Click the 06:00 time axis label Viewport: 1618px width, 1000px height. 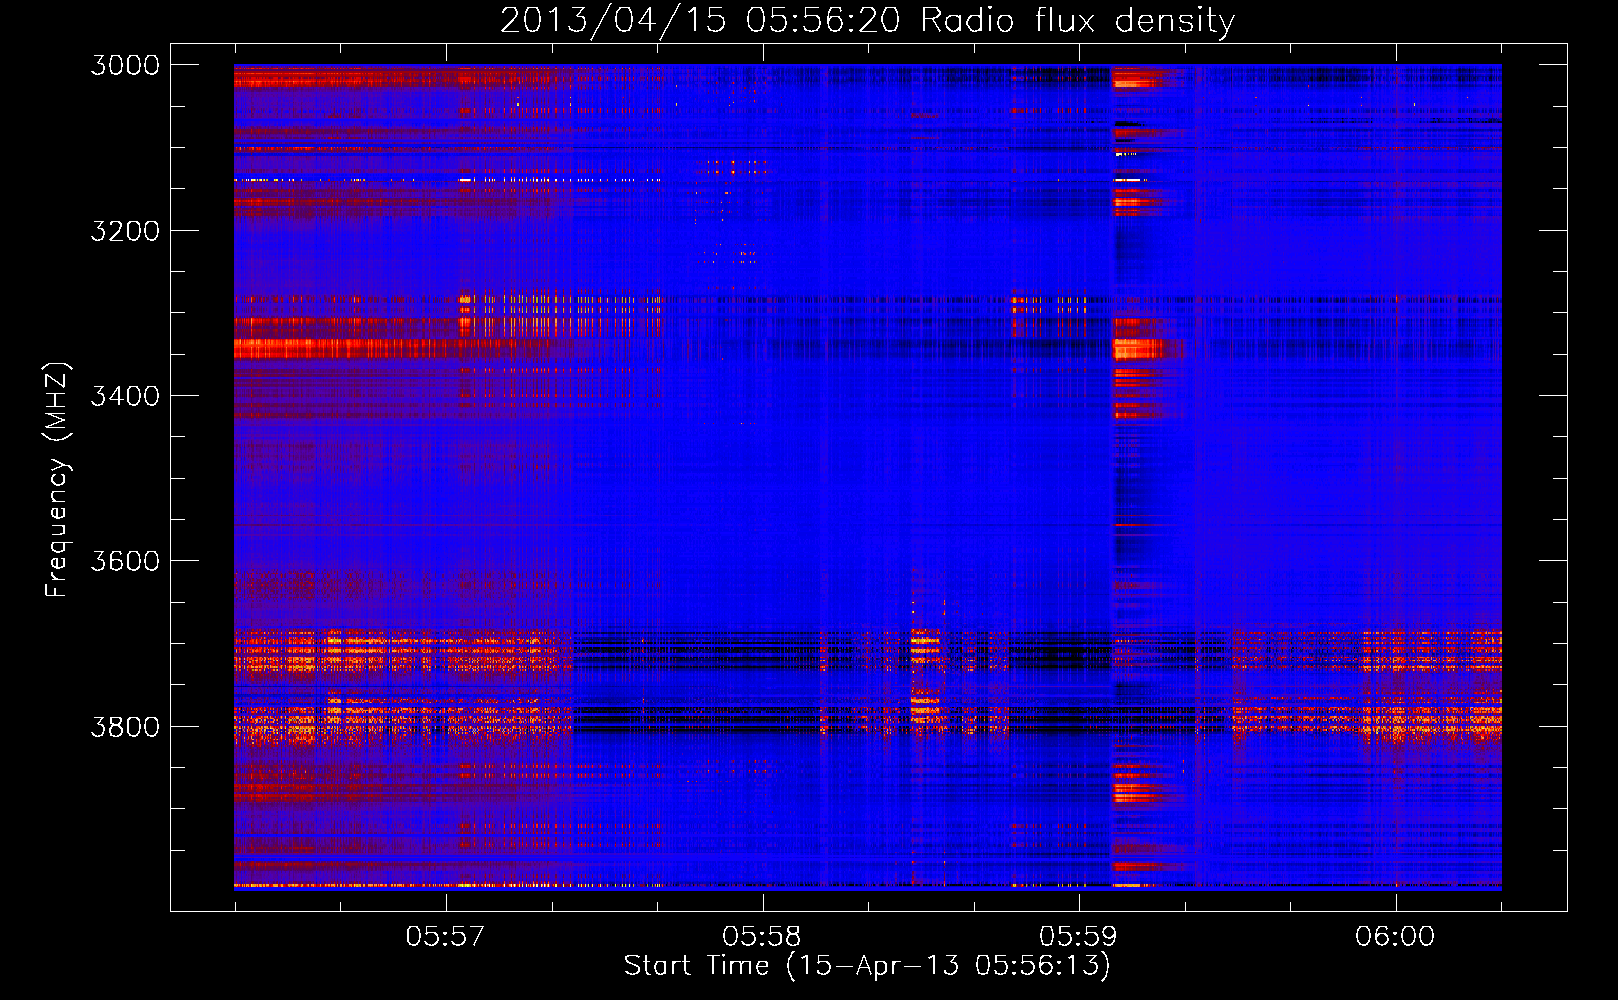point(1395,937)
